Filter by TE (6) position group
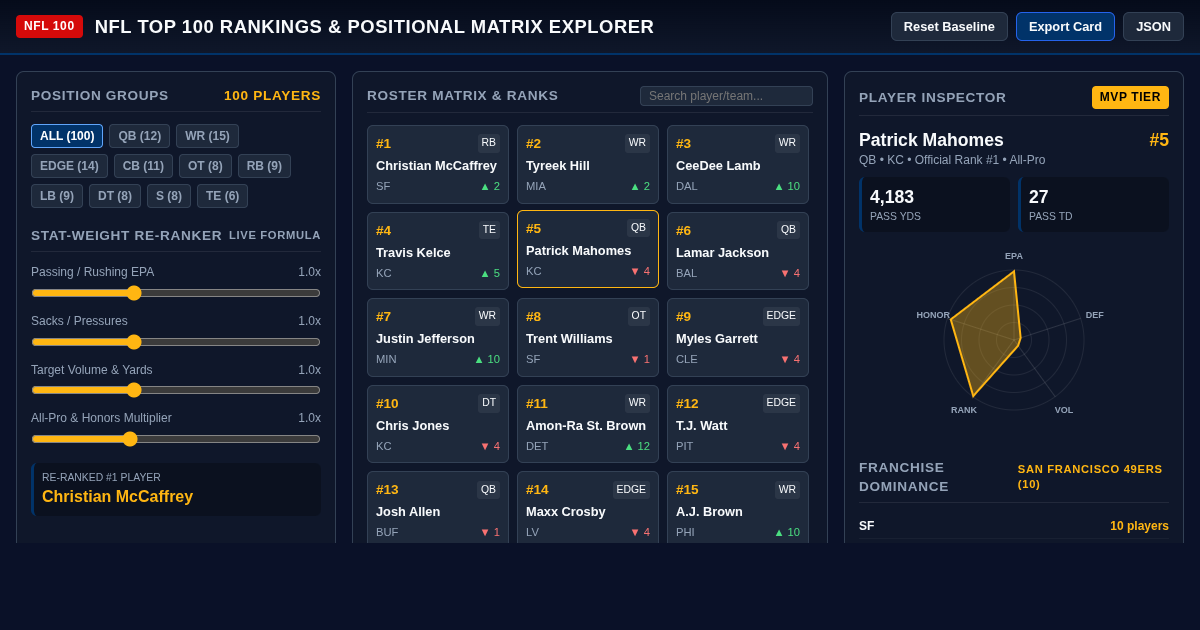 pyautogui.click(x=222, y=196)
